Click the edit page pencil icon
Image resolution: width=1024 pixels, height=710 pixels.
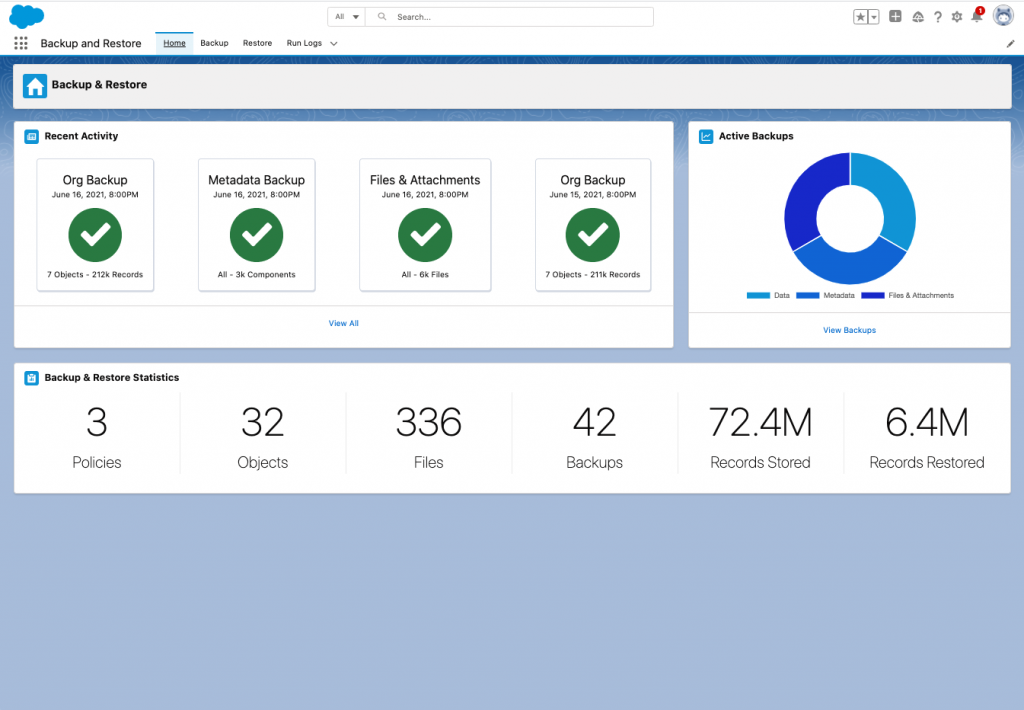[1010, 44]
